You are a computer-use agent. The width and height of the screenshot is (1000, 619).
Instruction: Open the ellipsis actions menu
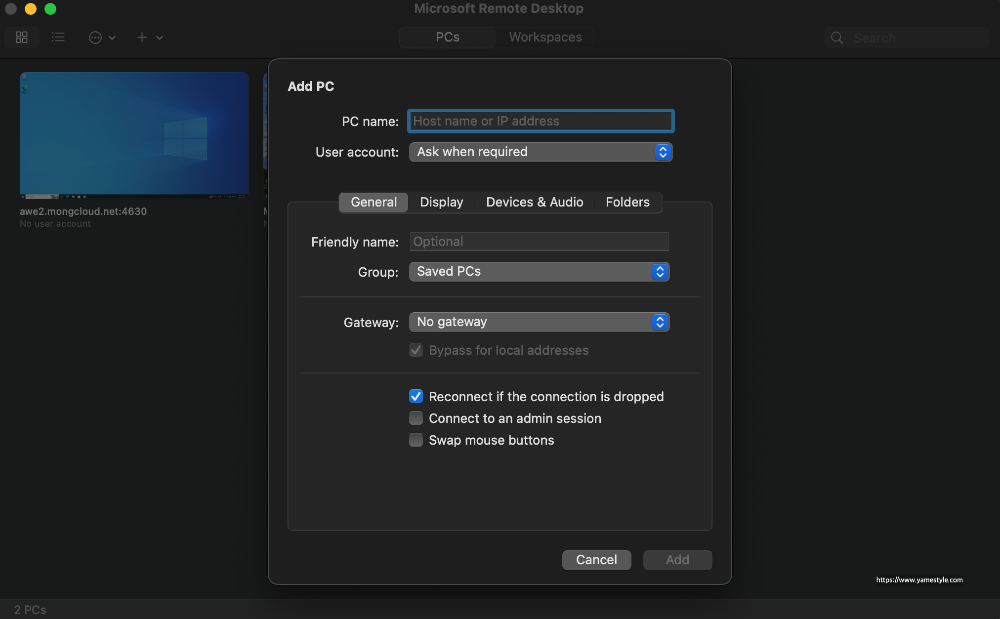click(95, 38)
